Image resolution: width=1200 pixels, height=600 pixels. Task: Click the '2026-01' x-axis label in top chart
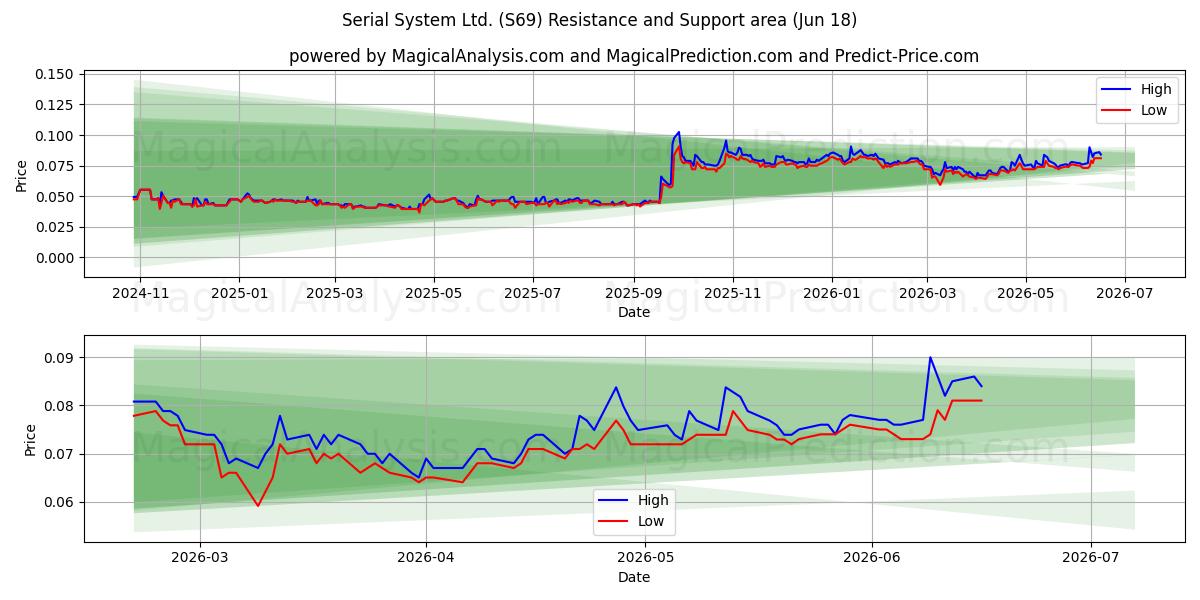(x=831, y=294)
